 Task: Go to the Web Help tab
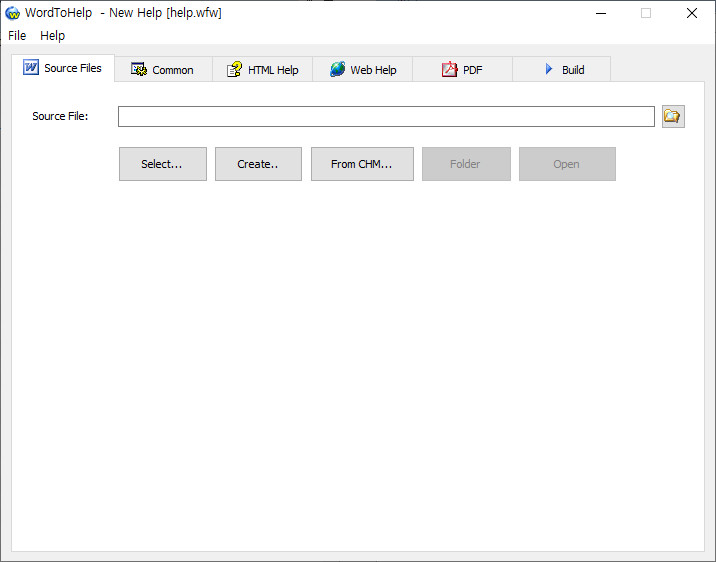tap(363, 70)
